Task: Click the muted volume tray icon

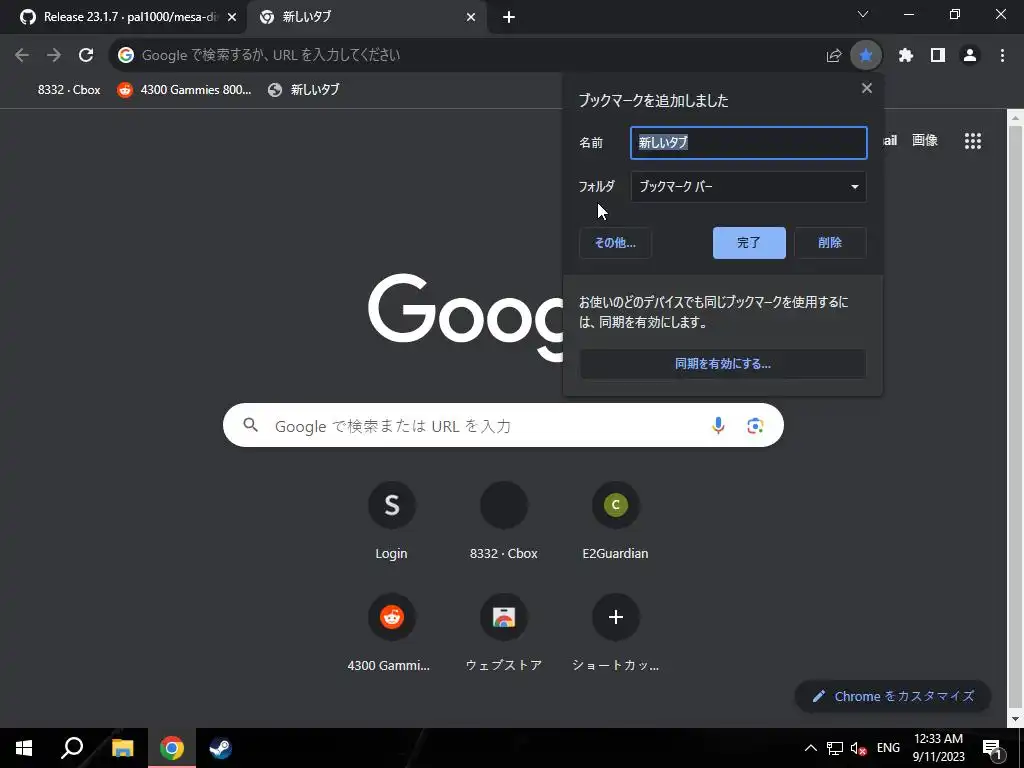Action: point(858,749)
